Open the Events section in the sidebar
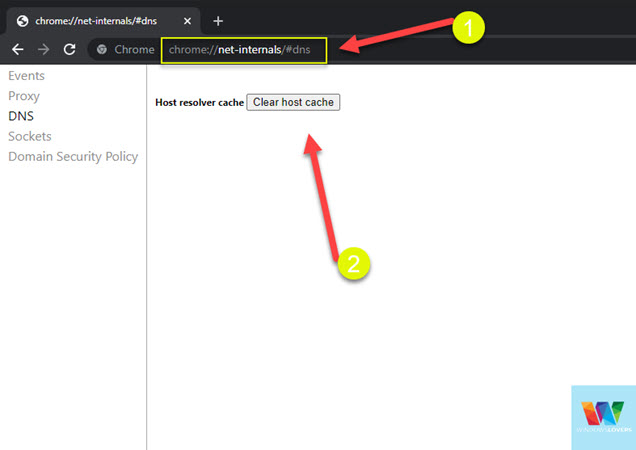This screenshot has width=636, height=450. 26,76
